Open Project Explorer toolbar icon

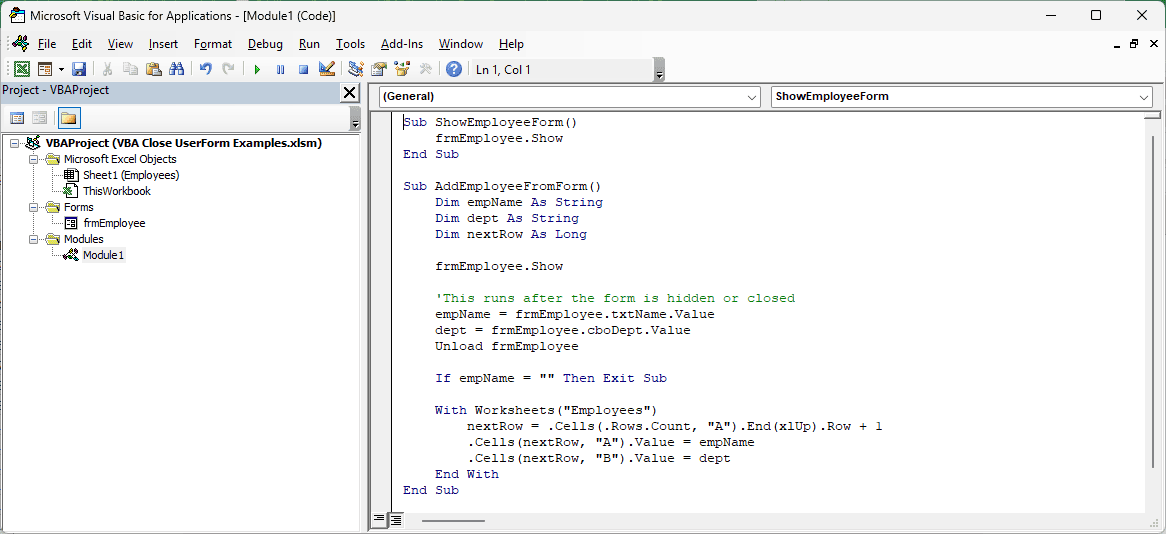355,69
